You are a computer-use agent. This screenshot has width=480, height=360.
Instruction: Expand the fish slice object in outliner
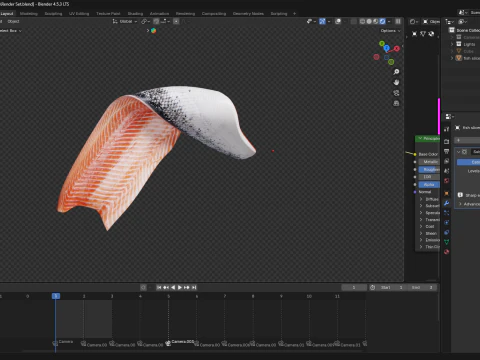452,58
